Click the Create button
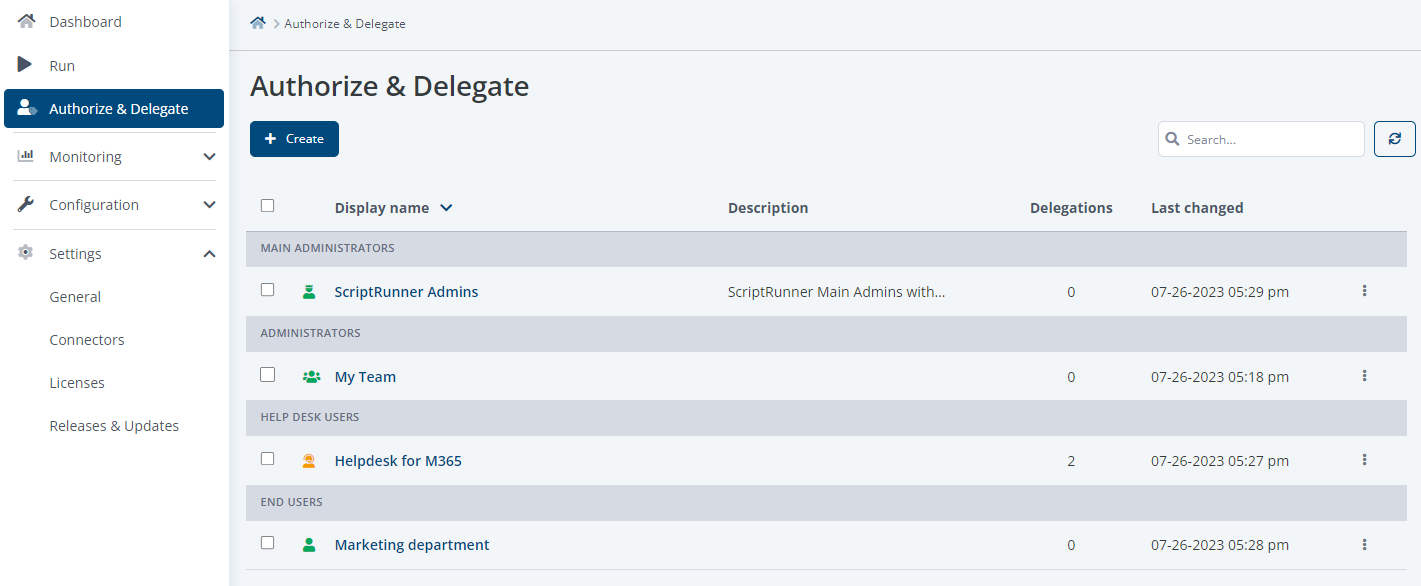Viewport: 1421px width, 586px height. point(294,139)
